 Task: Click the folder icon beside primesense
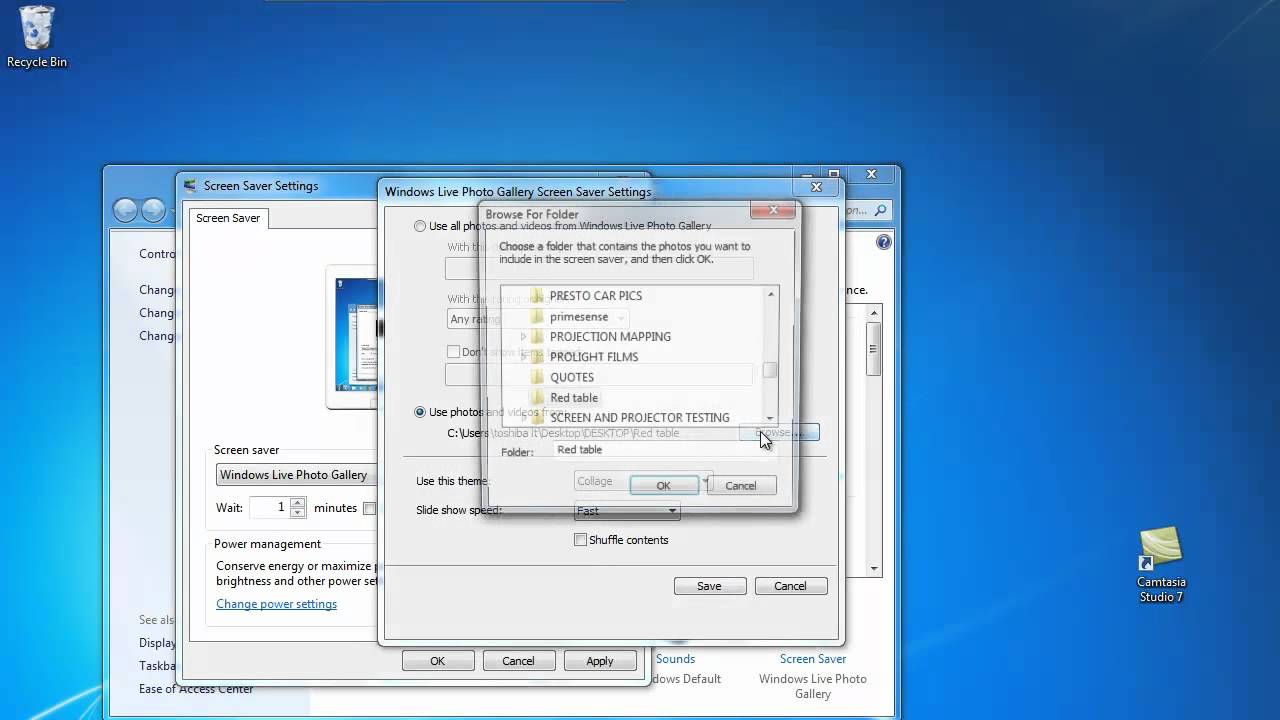coord(537,316)
